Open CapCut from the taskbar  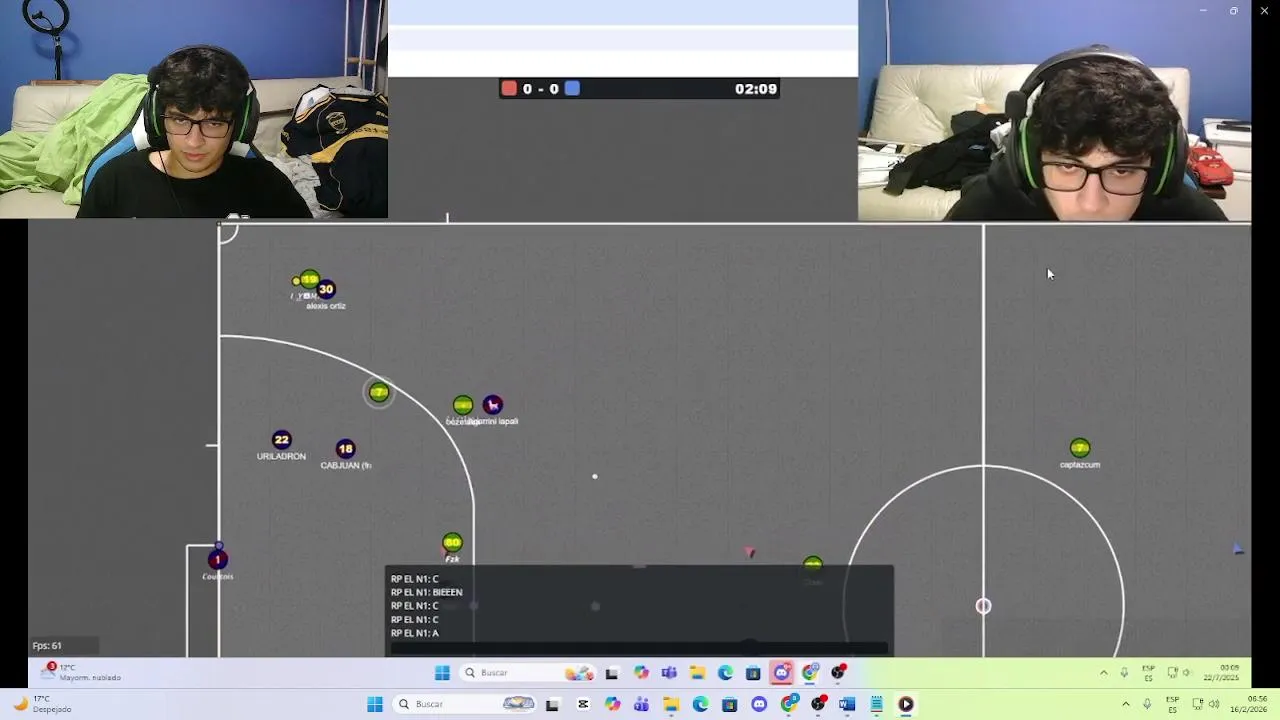(x=583, y=704)
